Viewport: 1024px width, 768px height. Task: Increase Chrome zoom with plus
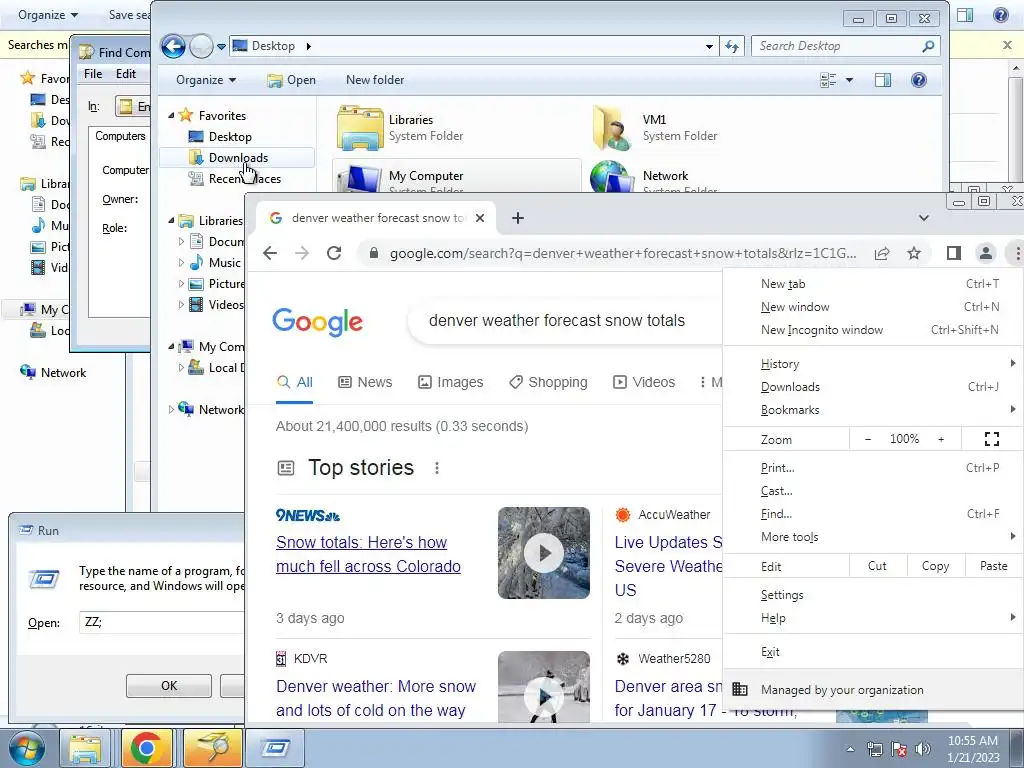[941, 440]
